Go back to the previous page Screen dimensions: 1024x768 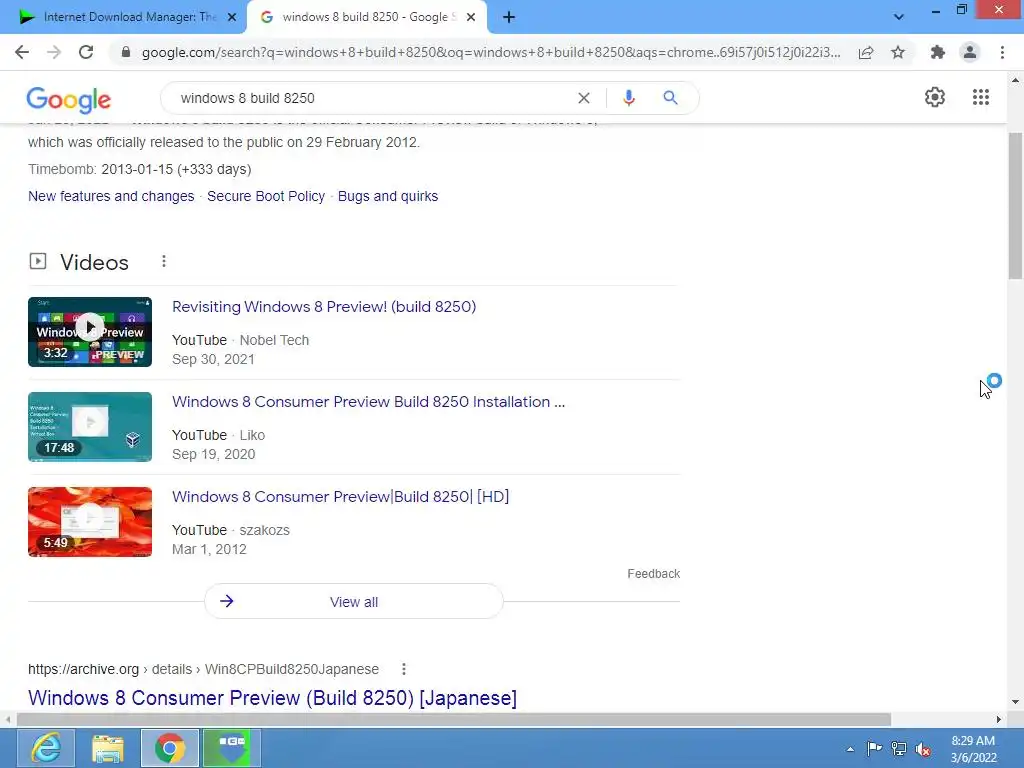pyautogui.click(x=22, y=52)
